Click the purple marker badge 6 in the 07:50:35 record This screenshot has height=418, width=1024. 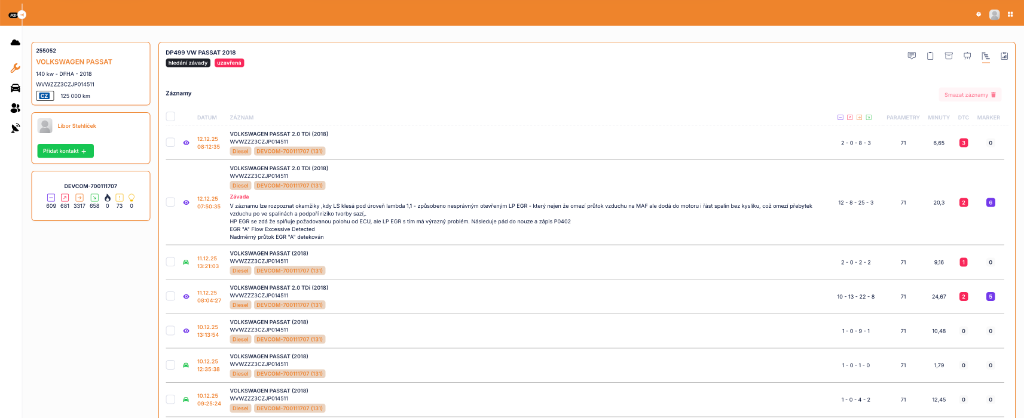990,202
